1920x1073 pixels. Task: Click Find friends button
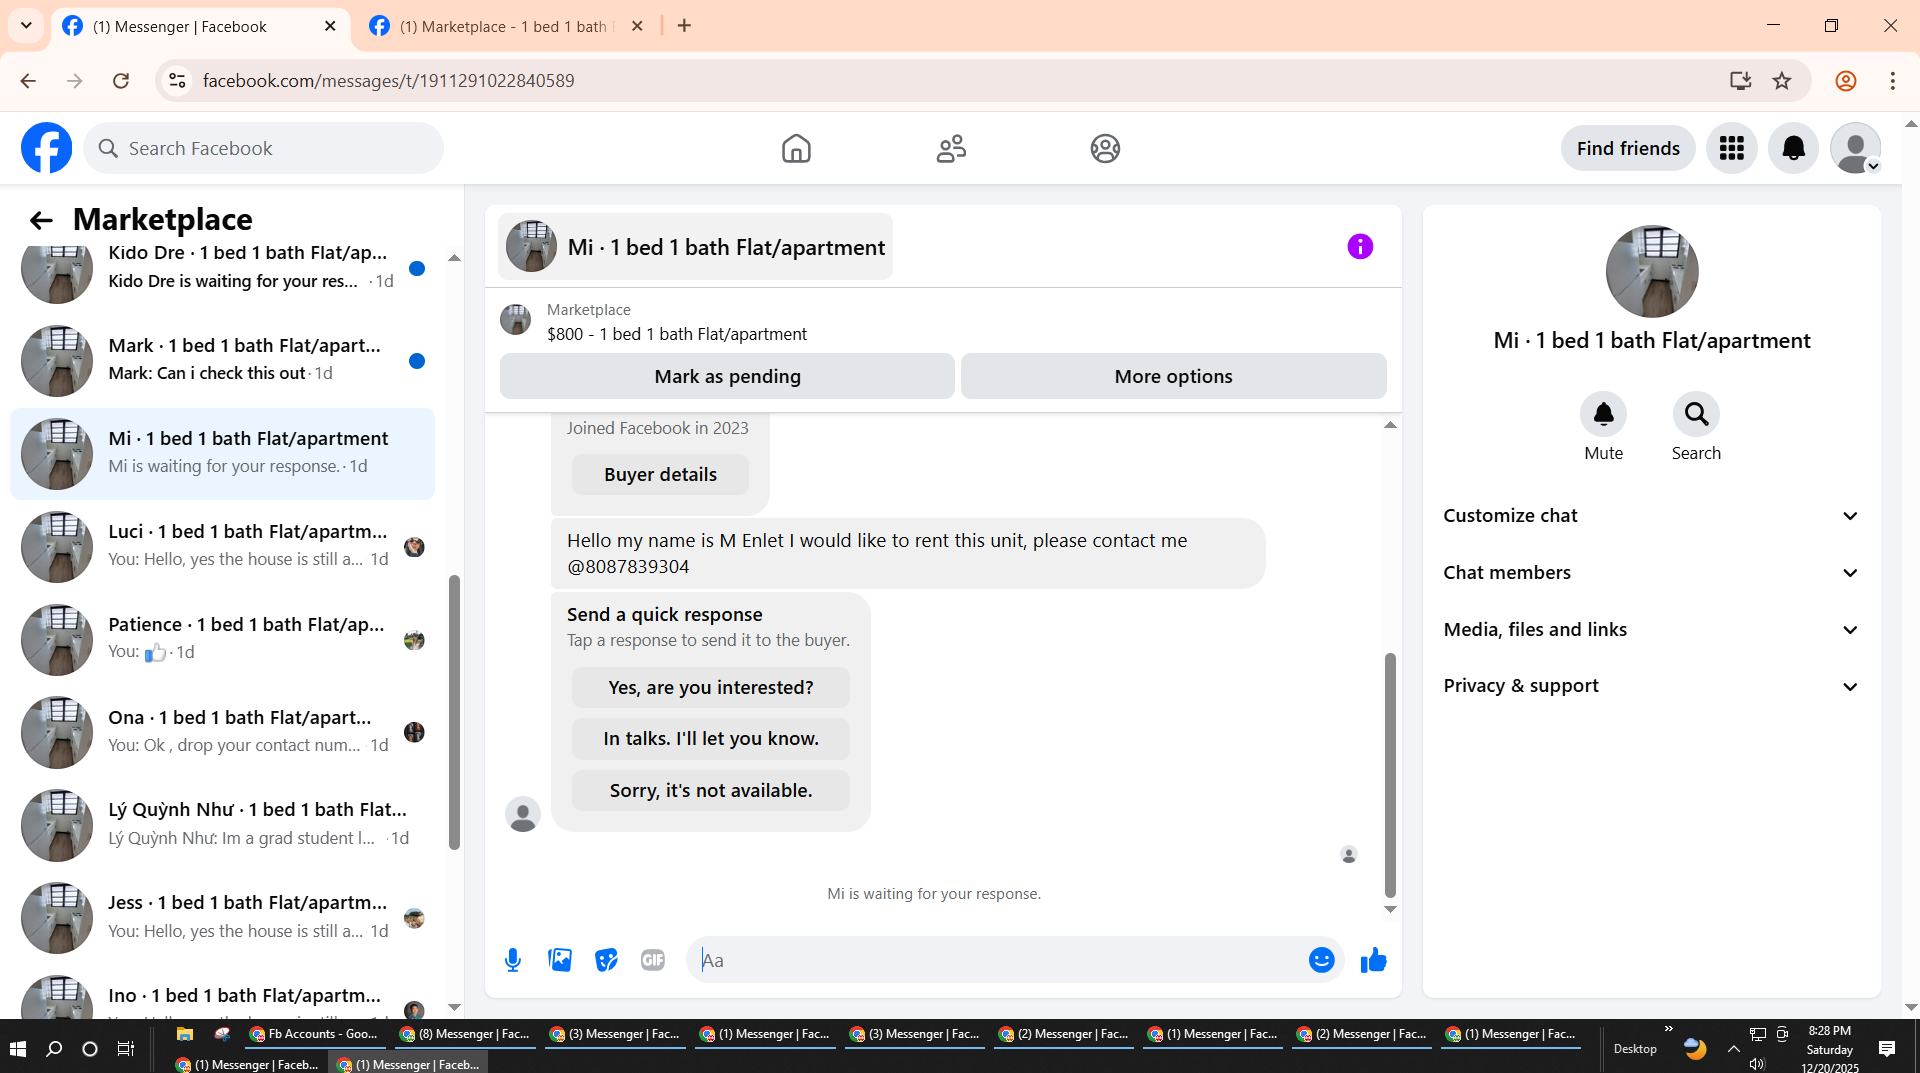1628,148
